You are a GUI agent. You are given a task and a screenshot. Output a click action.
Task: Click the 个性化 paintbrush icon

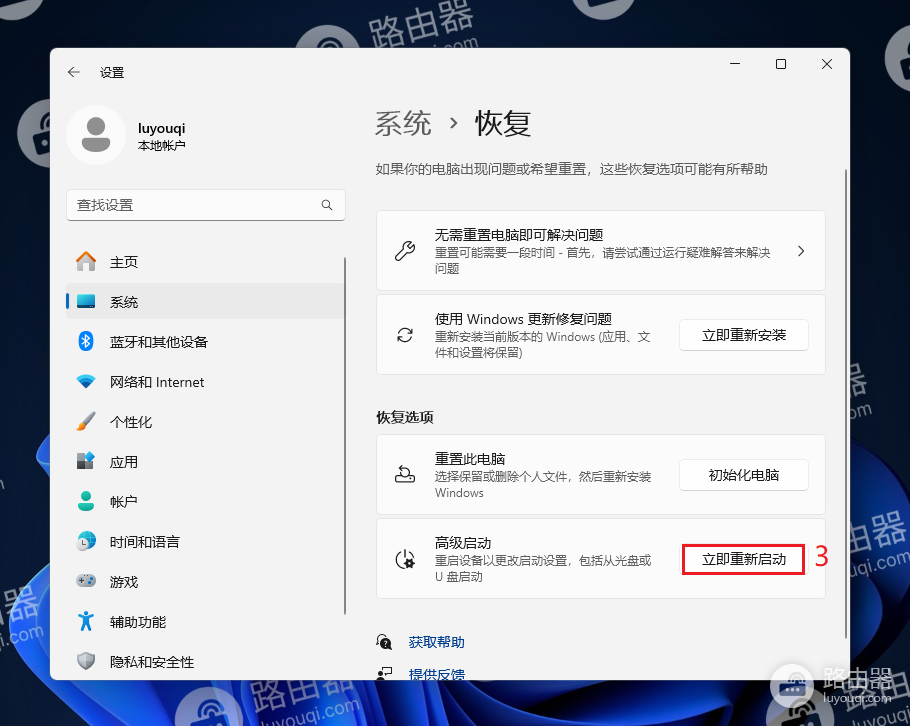click(x=86, y=421)
